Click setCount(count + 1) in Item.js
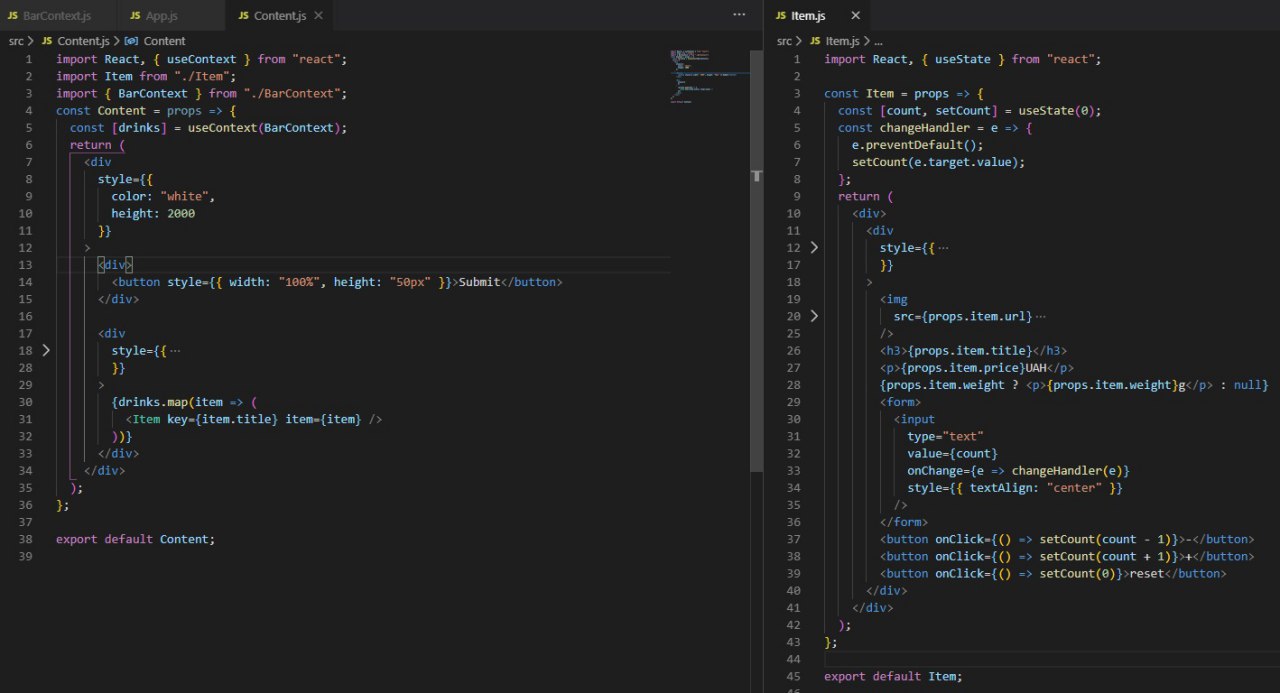 point(1105,556)
